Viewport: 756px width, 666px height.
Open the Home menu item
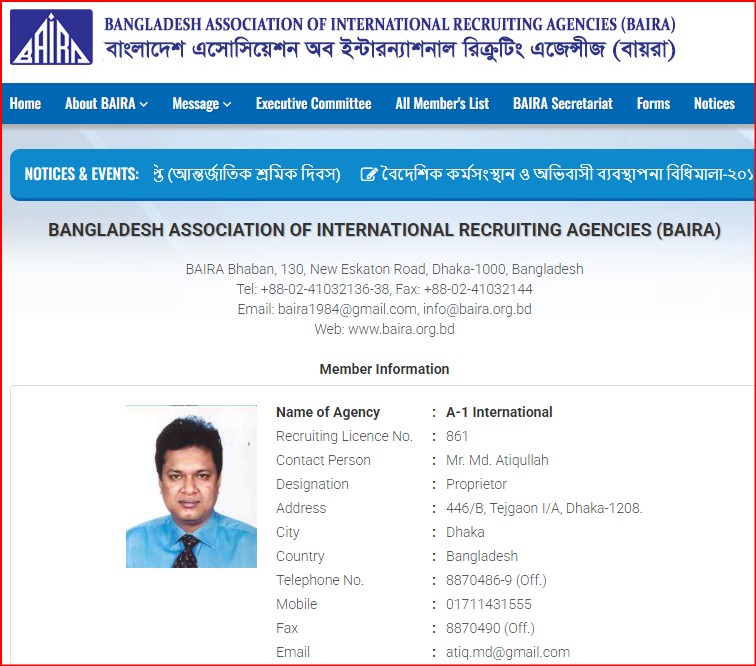25,104
